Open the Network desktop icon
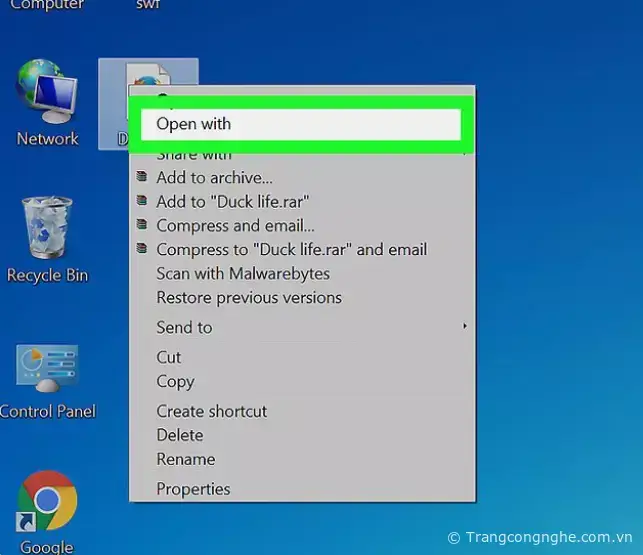Image resolution: width=643 pixels, height=555 pixels. pos(46,96)
